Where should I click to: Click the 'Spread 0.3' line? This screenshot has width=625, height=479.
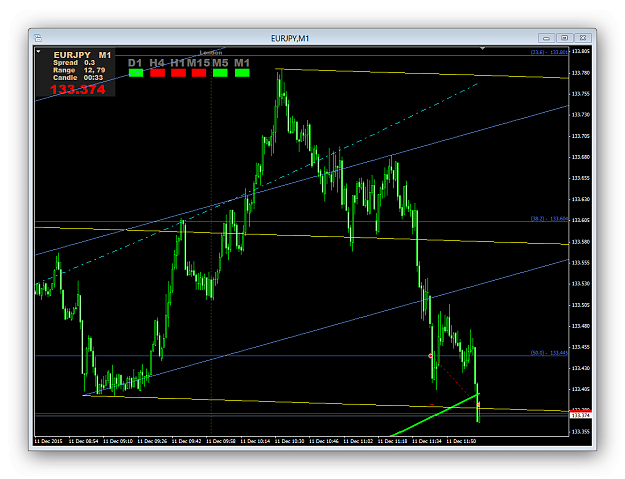pyautogui.click(x=74, y=63)
